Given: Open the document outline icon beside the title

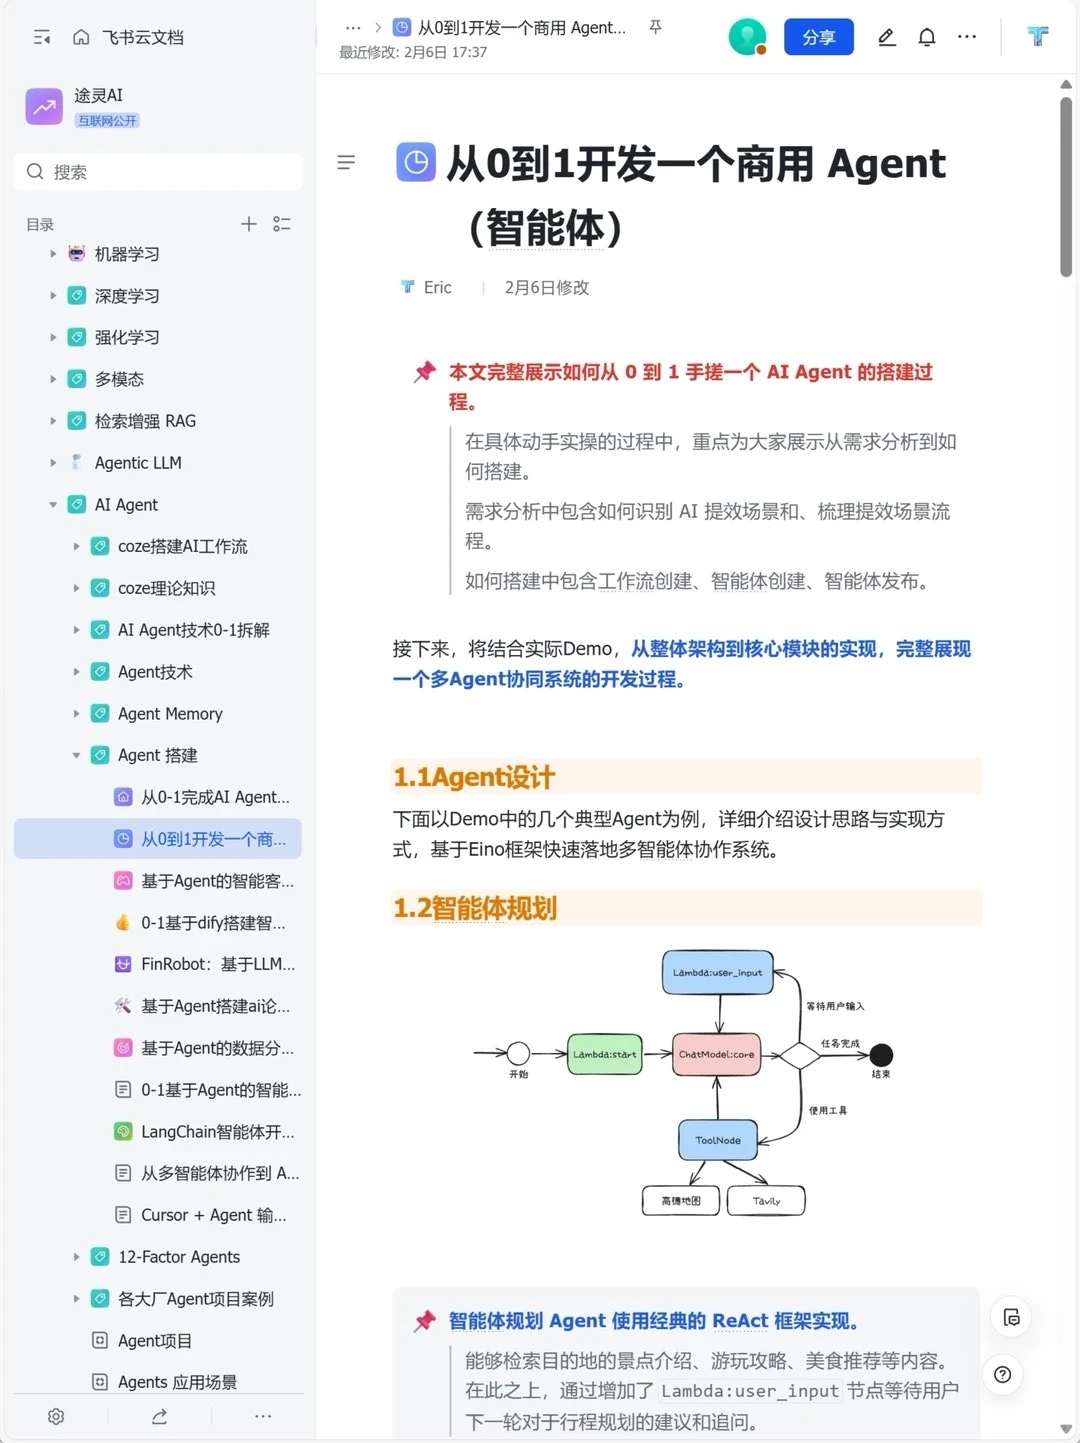Looking at the screenshot, I should (x=346, y=162).
